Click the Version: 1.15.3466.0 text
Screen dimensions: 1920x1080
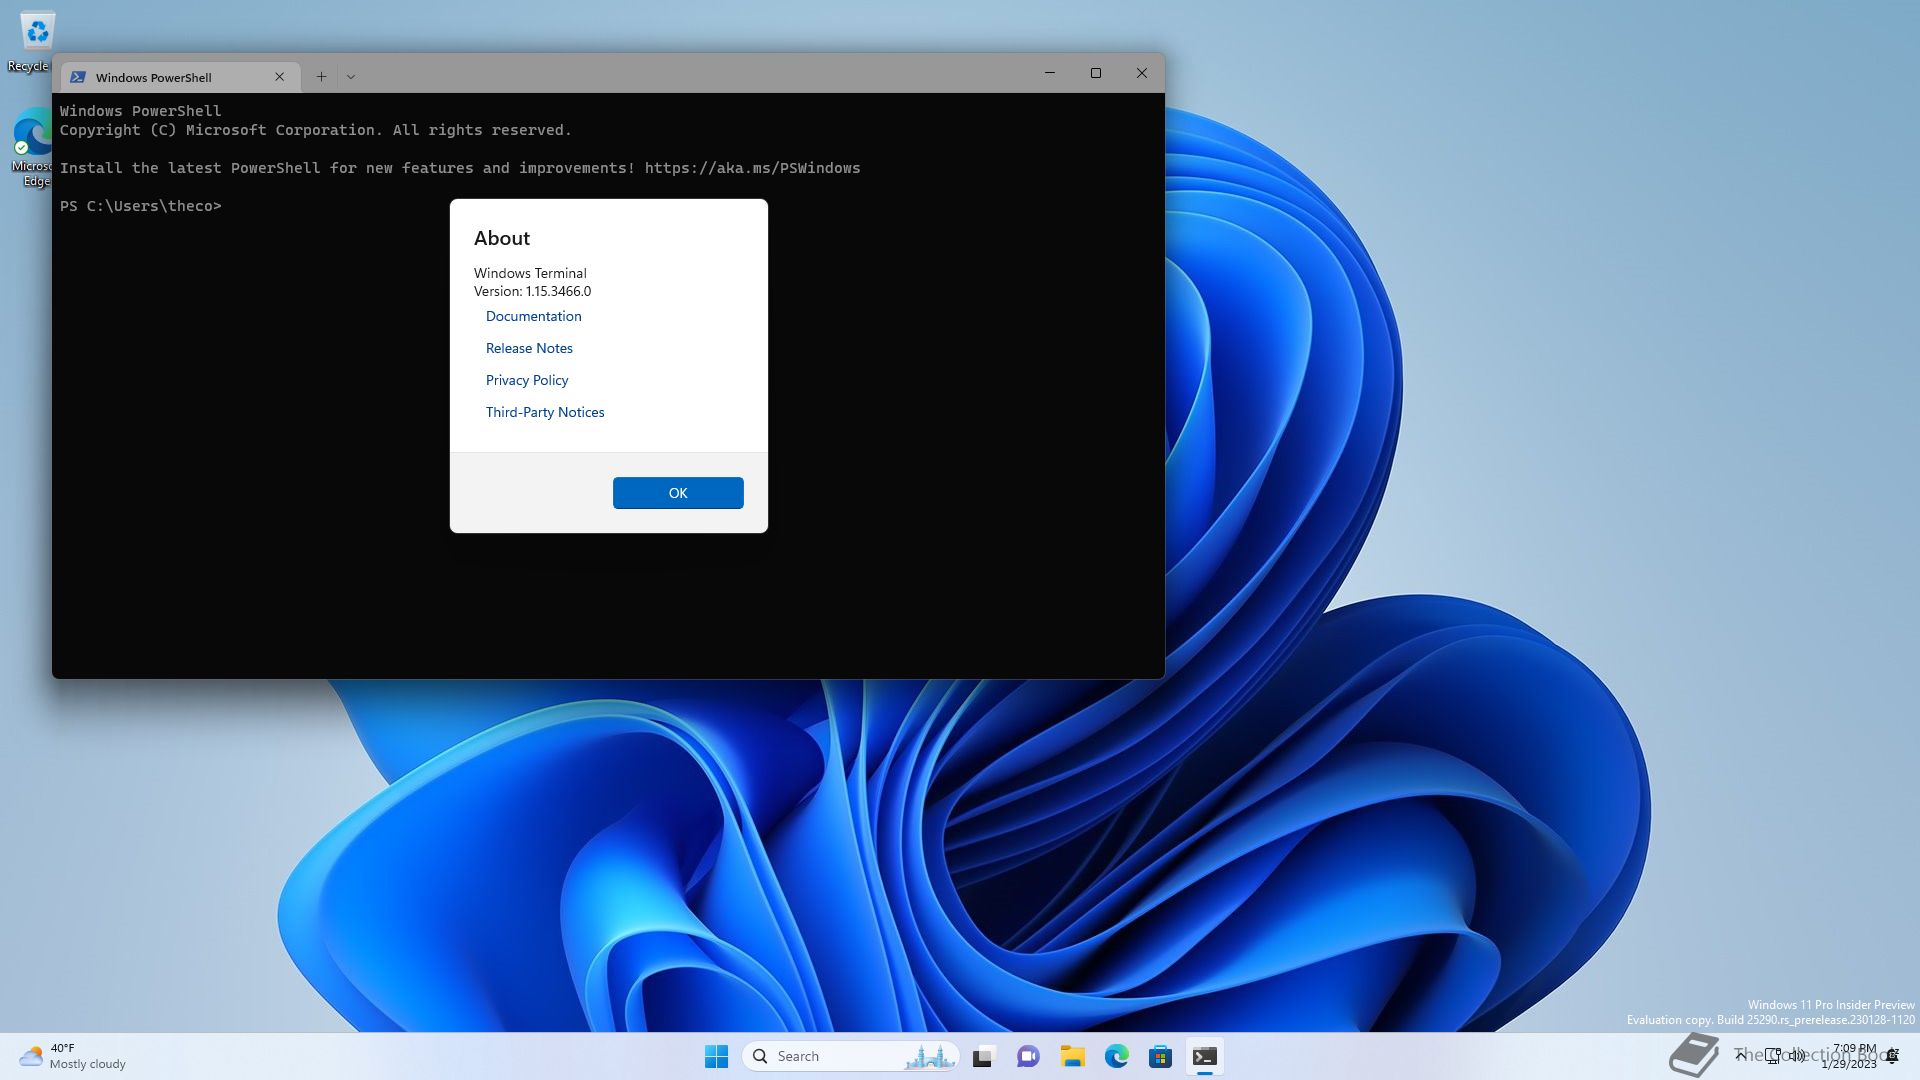click(532, 291)
